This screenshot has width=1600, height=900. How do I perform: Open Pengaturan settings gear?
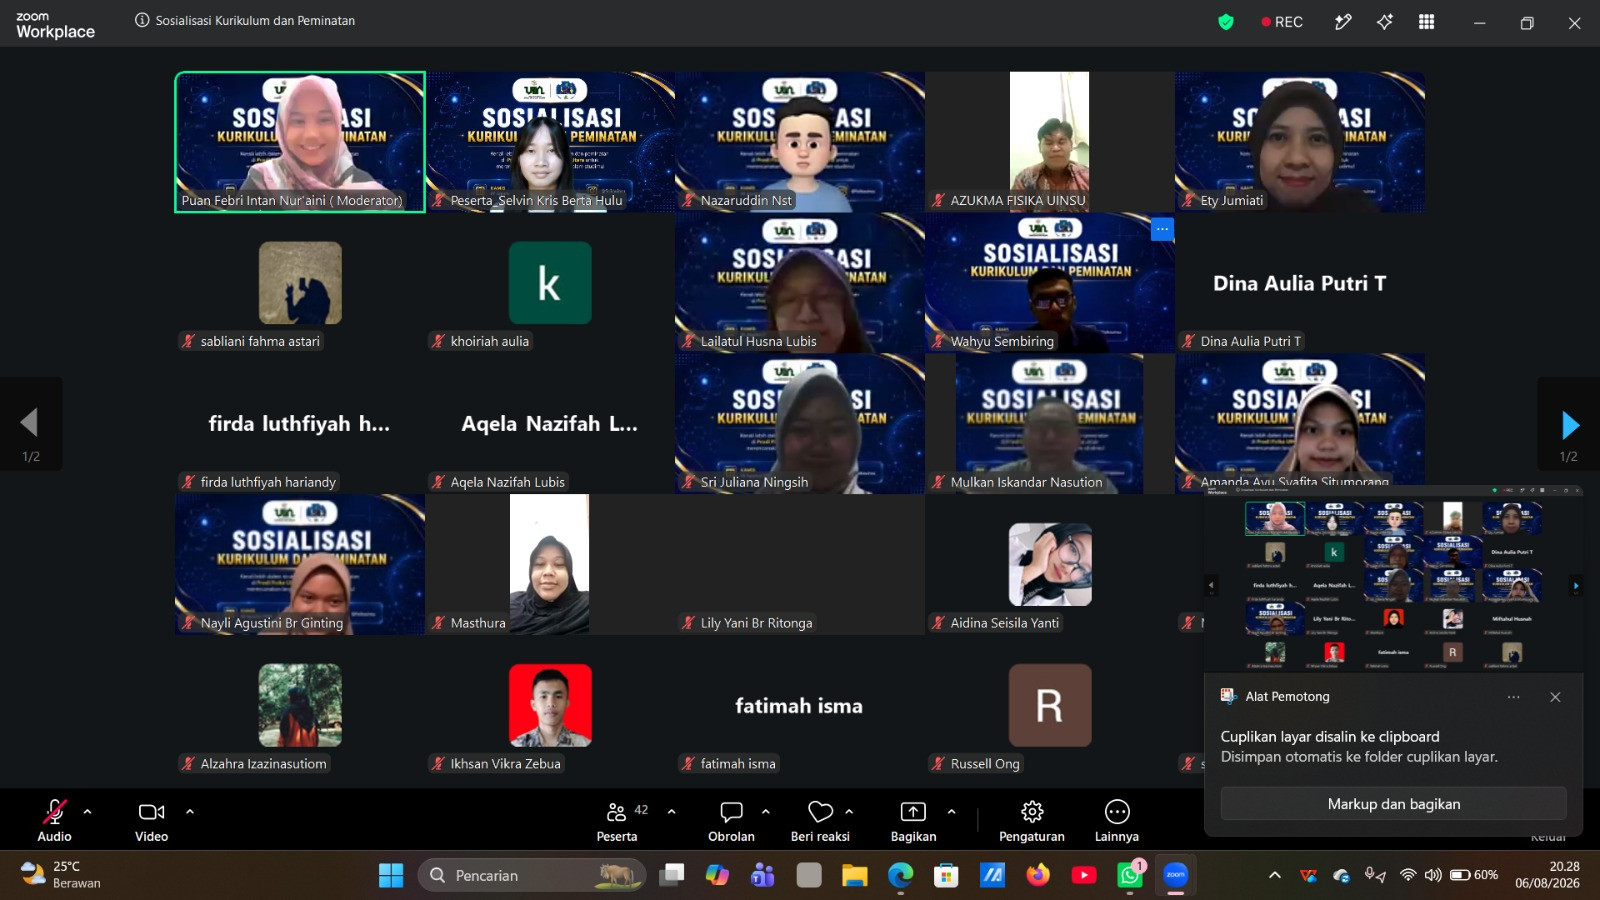(1032, 821)
